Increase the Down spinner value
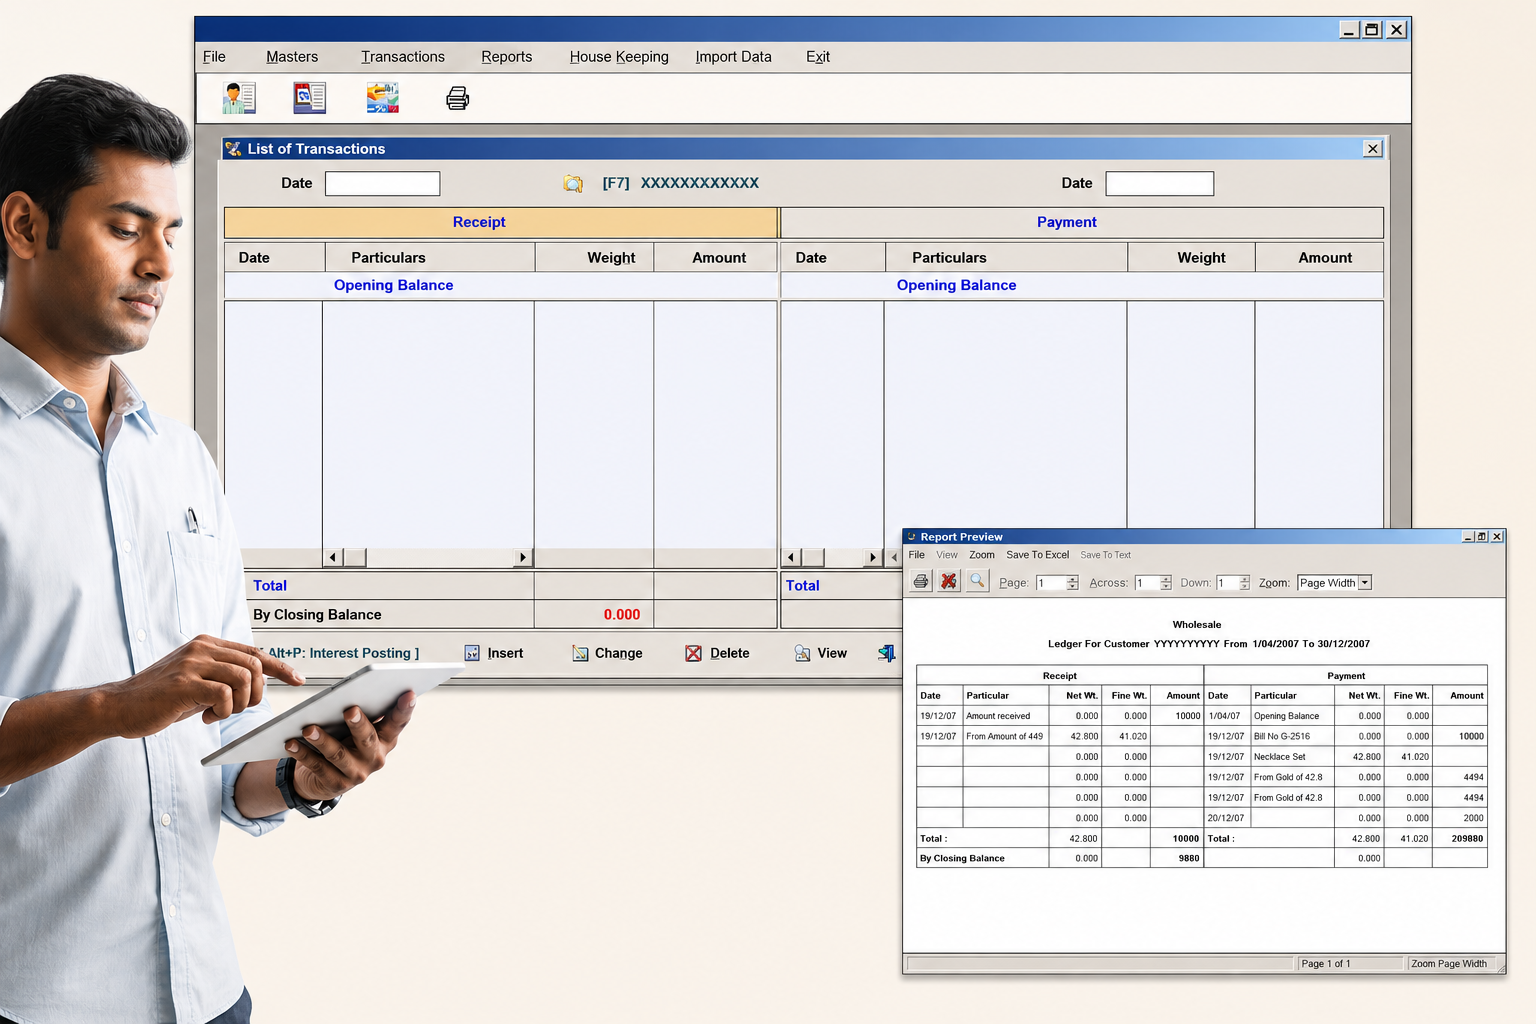The height and width of the screenshot is (1024, 1536). [1245, 579]
